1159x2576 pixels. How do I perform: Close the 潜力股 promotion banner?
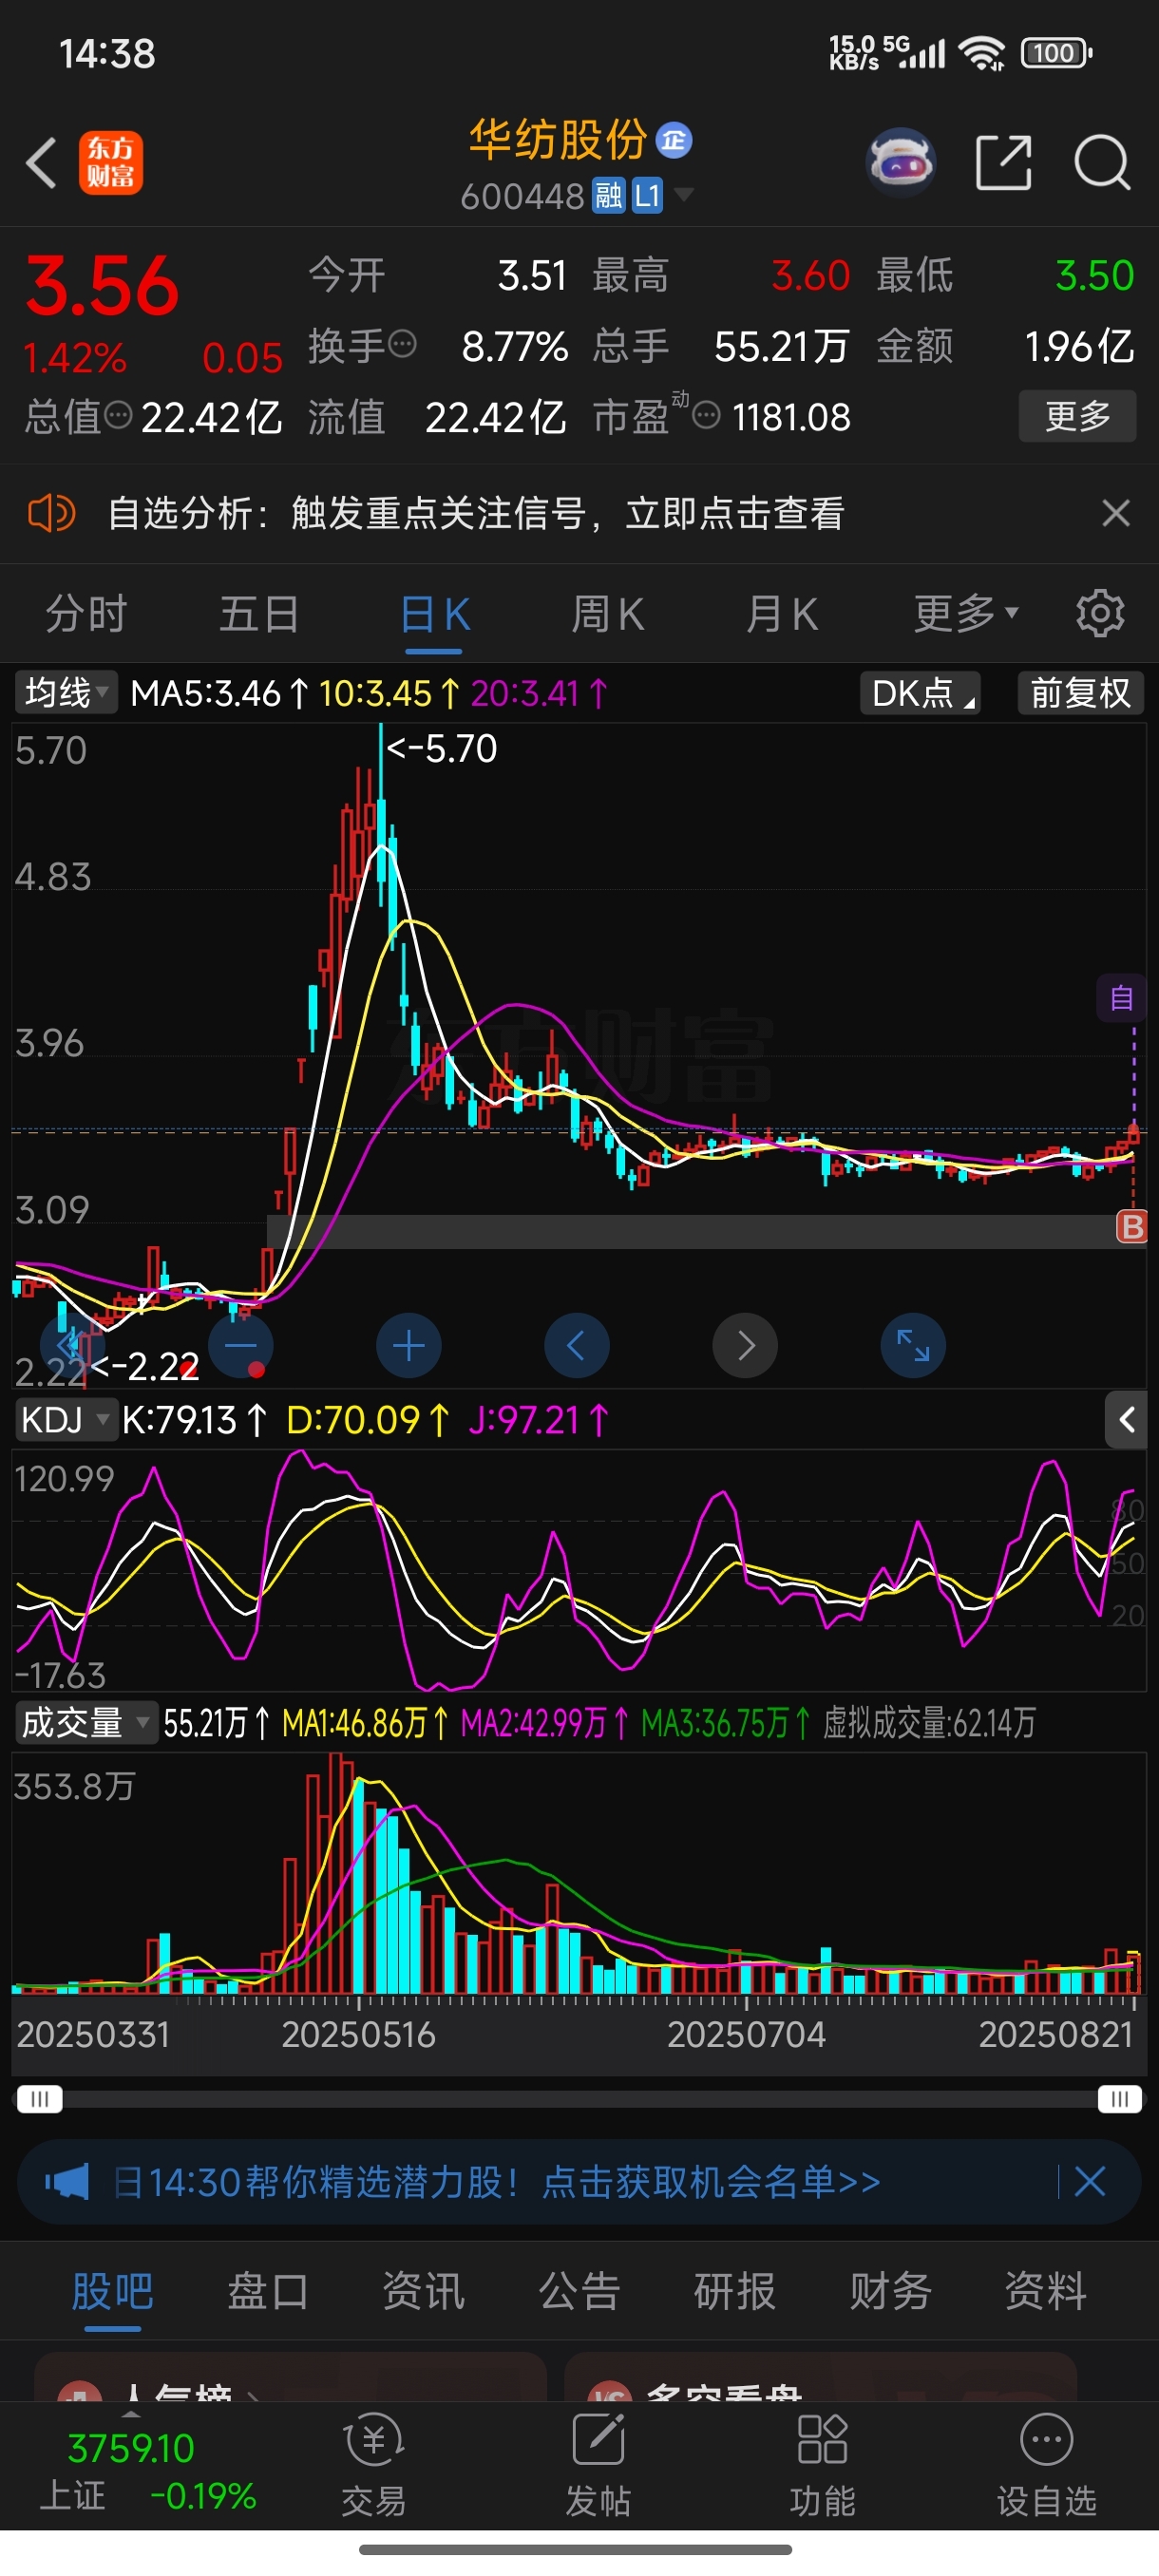pos(1089,2181)
